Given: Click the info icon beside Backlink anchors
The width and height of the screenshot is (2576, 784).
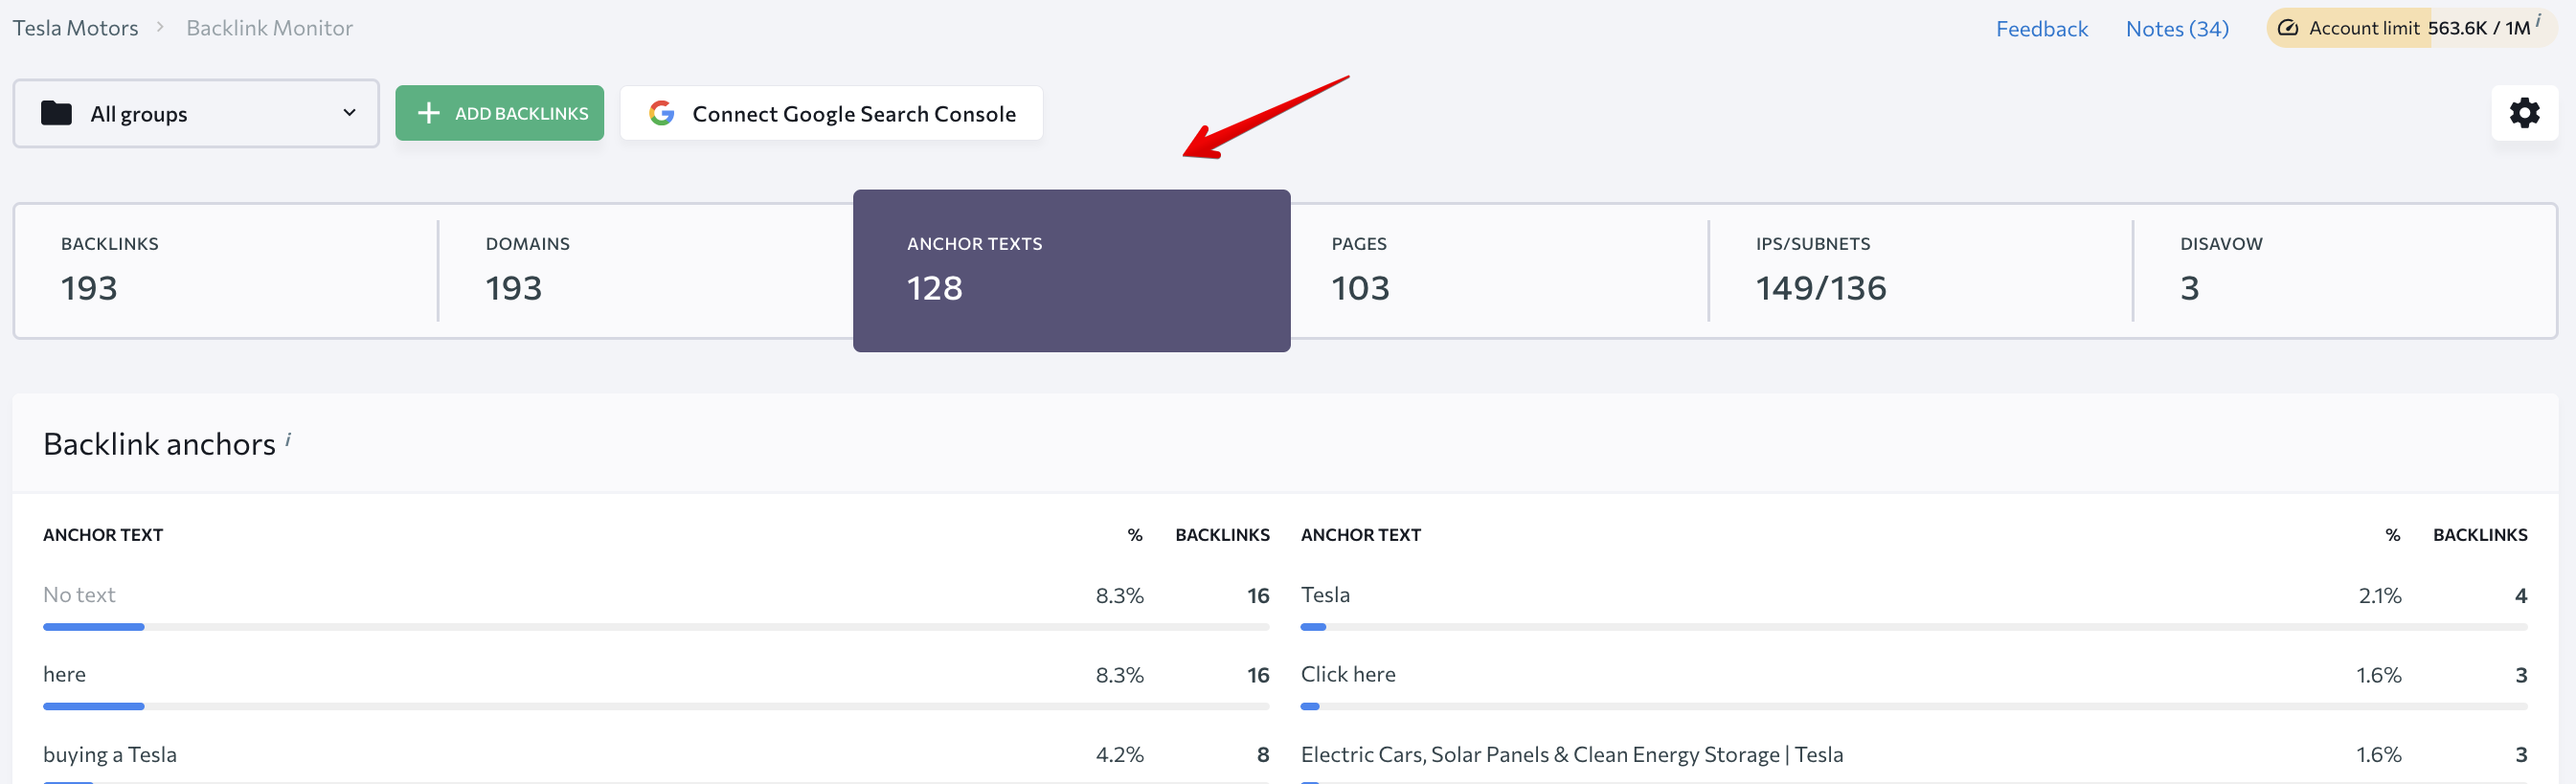Looking at the screenshot, I should [288, 438].
